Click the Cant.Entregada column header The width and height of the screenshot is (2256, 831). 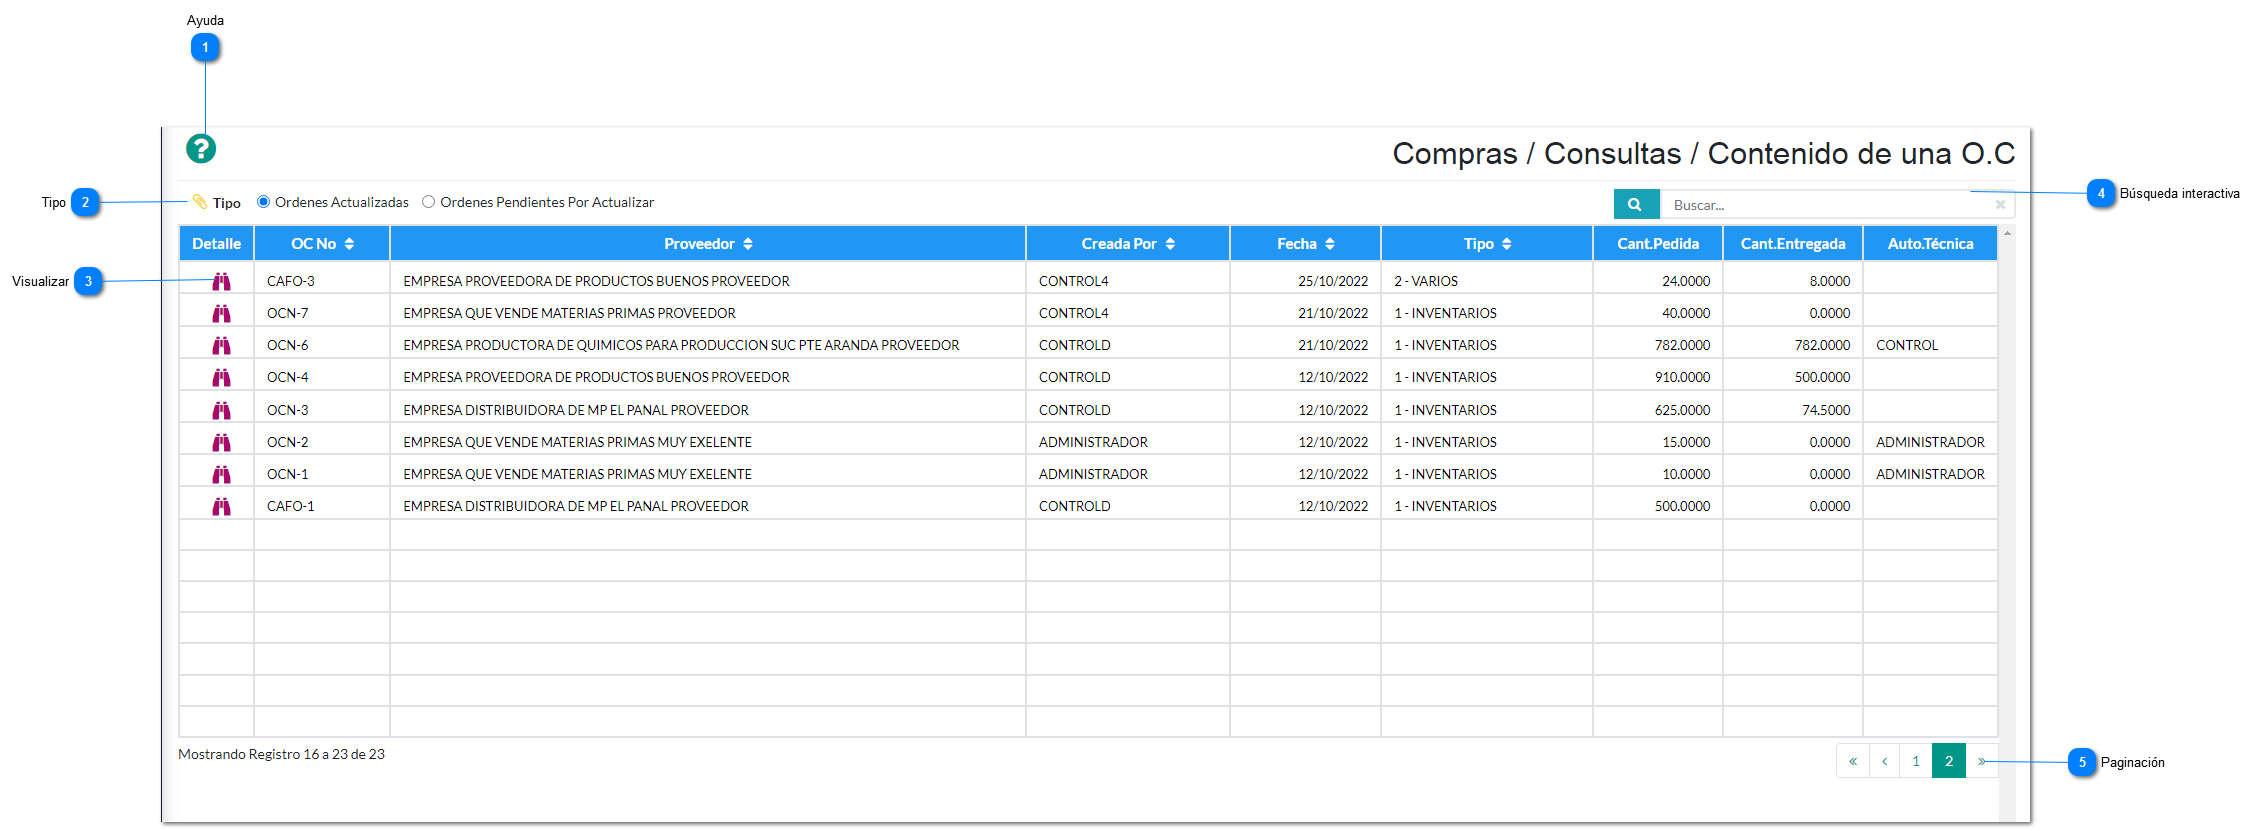[1793, 244]
